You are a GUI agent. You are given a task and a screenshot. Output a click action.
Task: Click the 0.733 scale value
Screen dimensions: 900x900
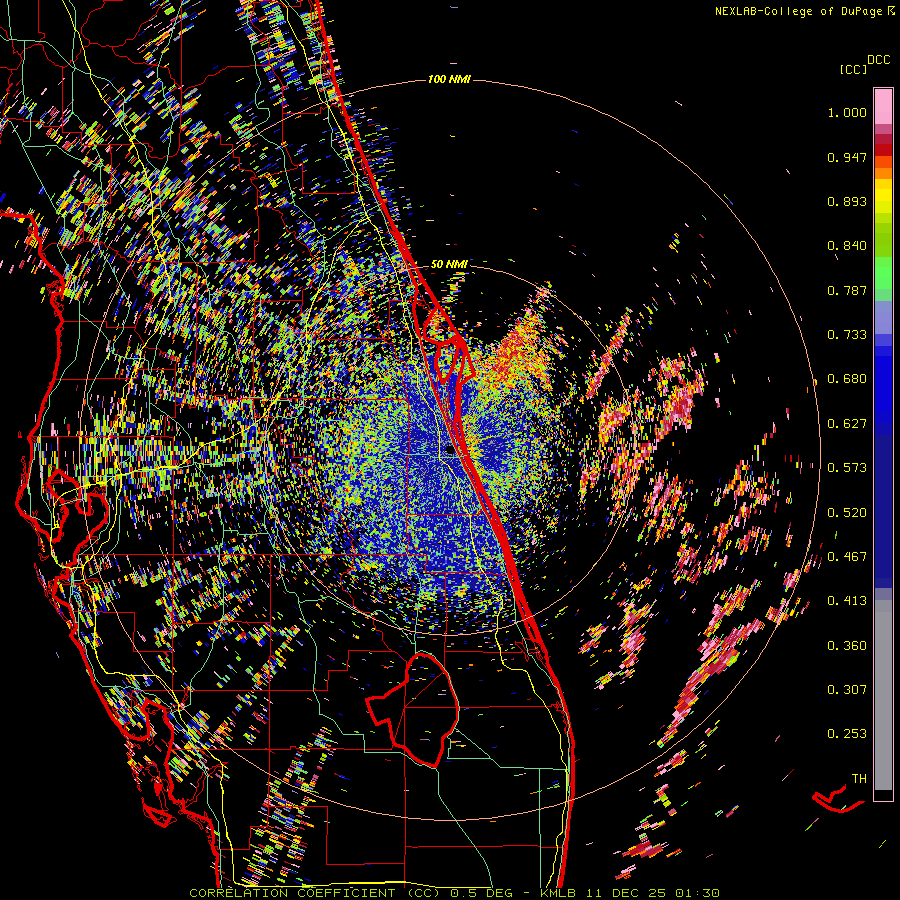pyautogui.click(x=847, y=335)
